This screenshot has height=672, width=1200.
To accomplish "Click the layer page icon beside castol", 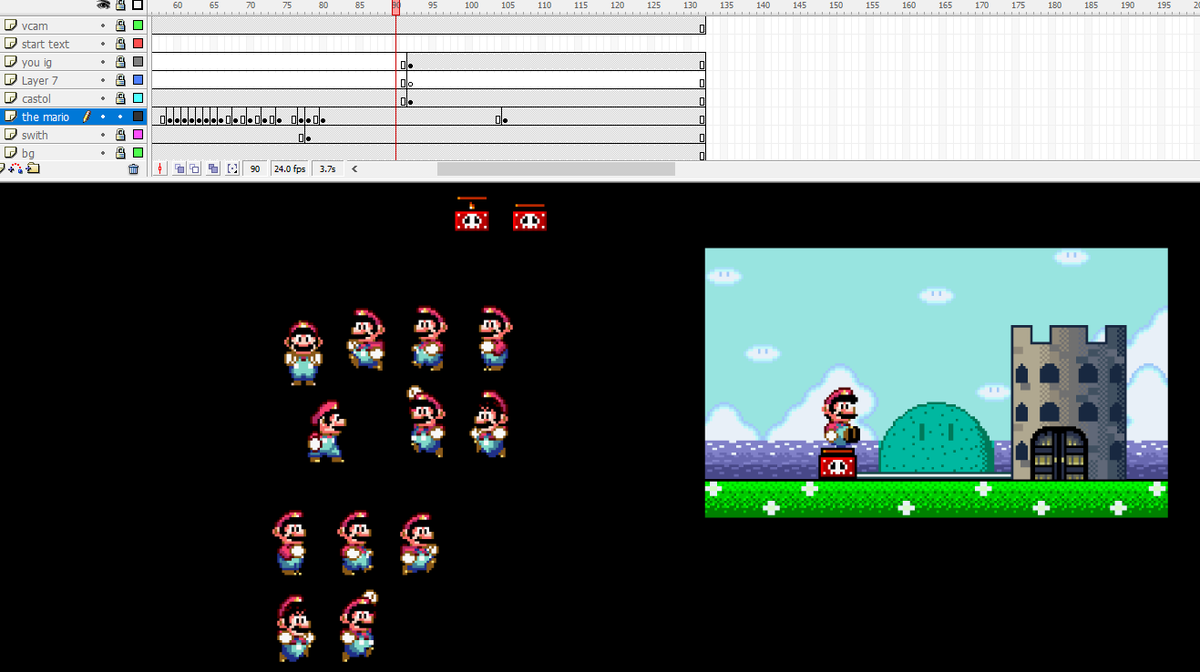I will 10,99.
